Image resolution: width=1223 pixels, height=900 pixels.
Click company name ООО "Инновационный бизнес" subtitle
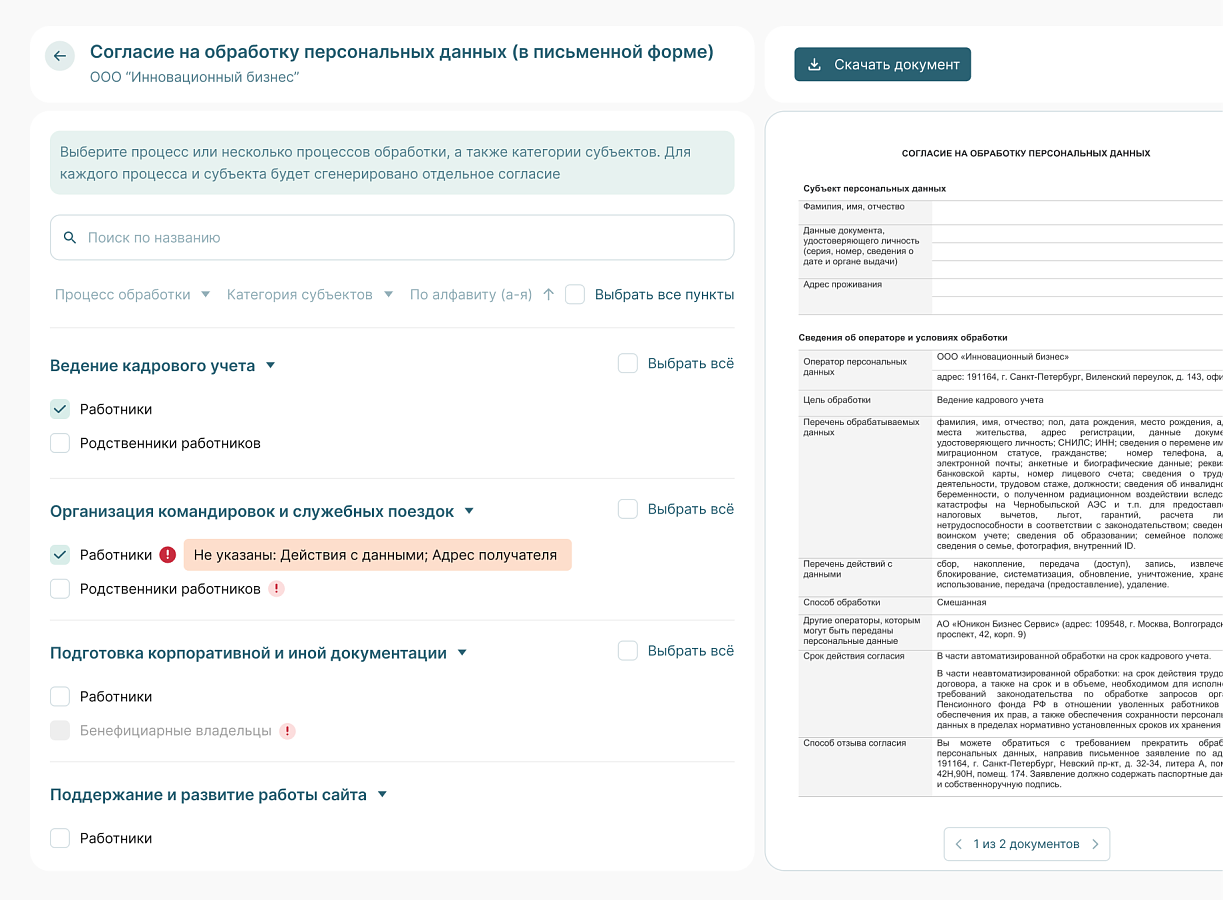click(x=195, y=77)
